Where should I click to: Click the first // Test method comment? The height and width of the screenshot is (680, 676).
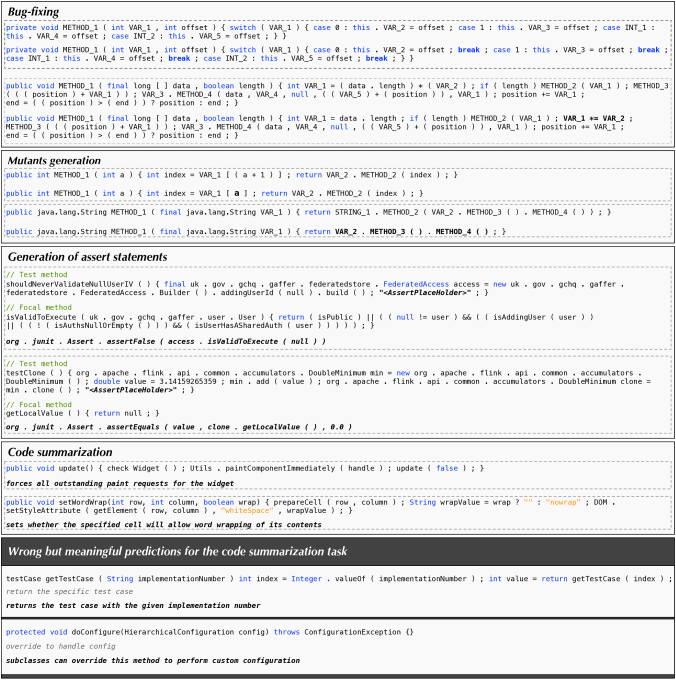click(x=36, y=275)
